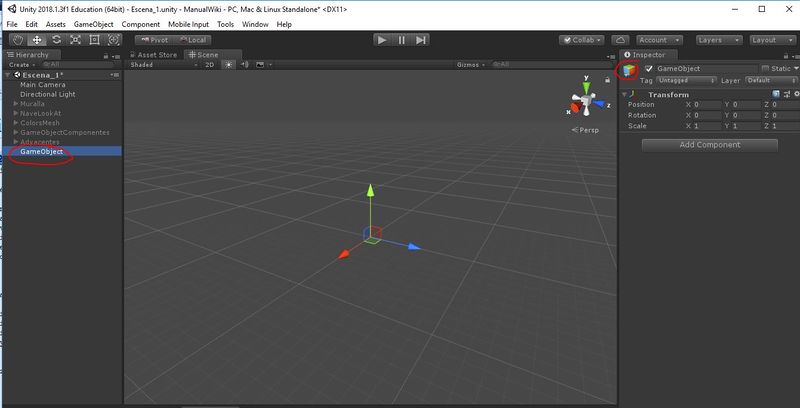Expand the ColorsMesh object
800x408 pixels.
pyautogui.click(x=16, y=123)
